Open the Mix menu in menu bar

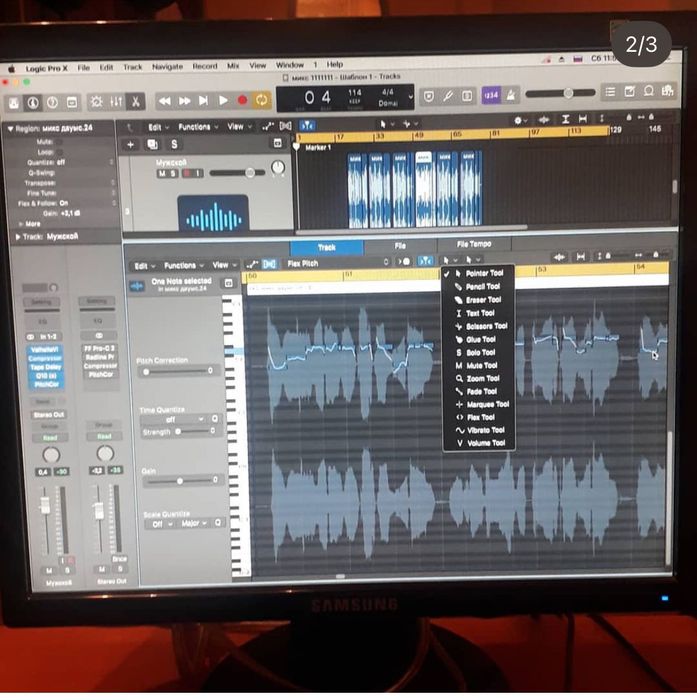point(233,66)
